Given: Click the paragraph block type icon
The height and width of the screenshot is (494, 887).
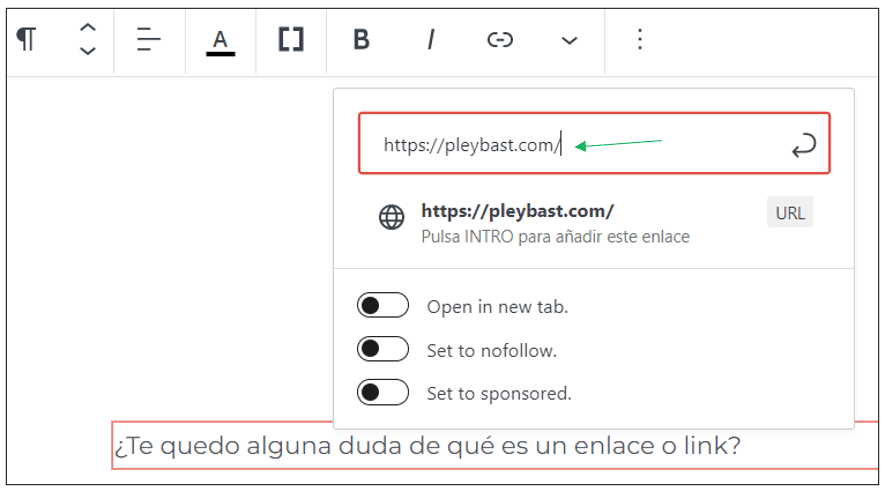Looking at the screenshot, I should pyautogui.click(x=26, y=40).
